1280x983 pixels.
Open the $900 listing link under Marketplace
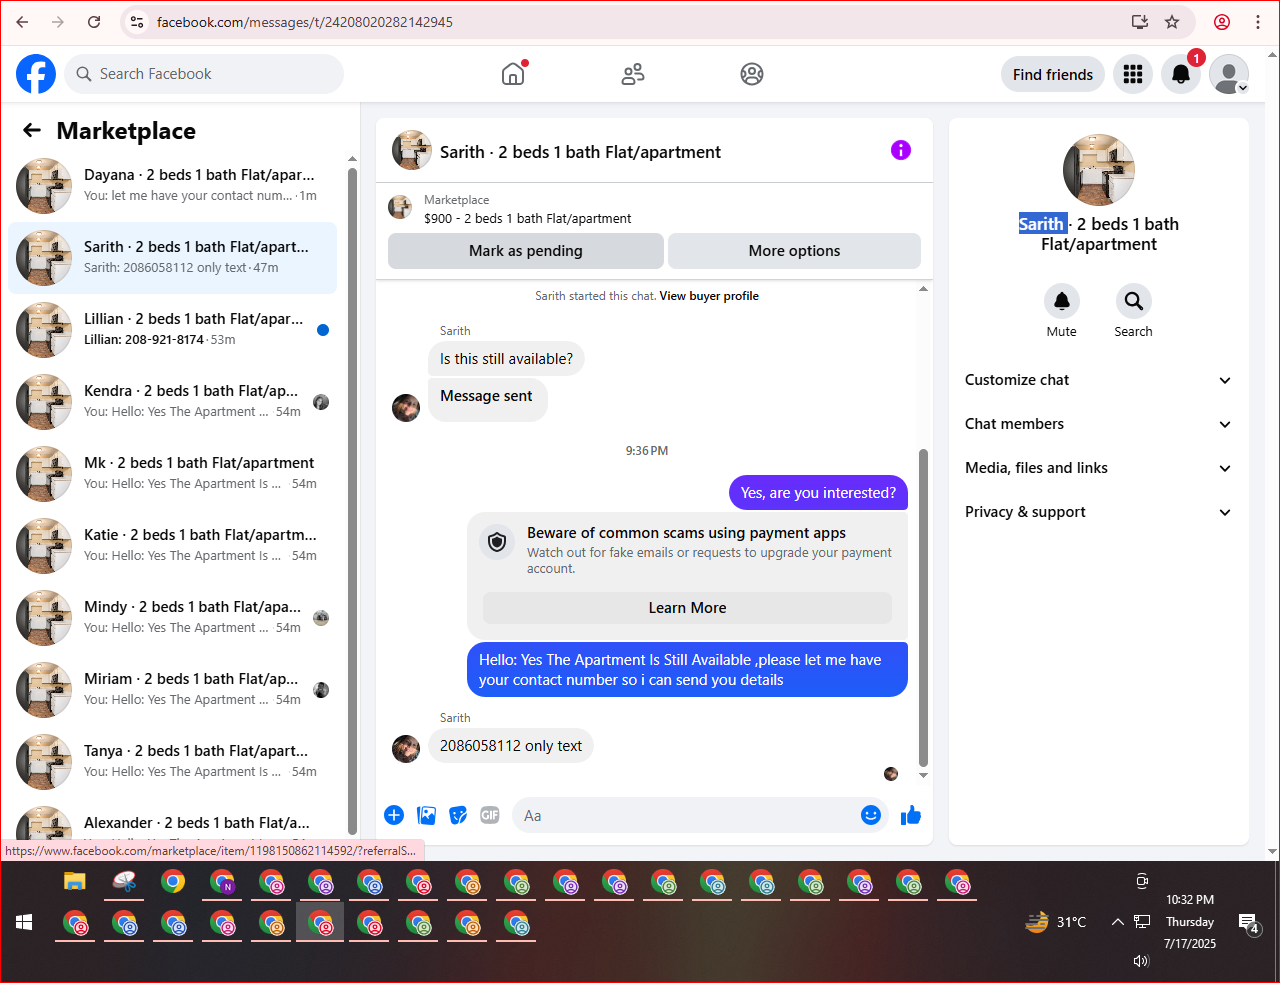tap(528, 218)
